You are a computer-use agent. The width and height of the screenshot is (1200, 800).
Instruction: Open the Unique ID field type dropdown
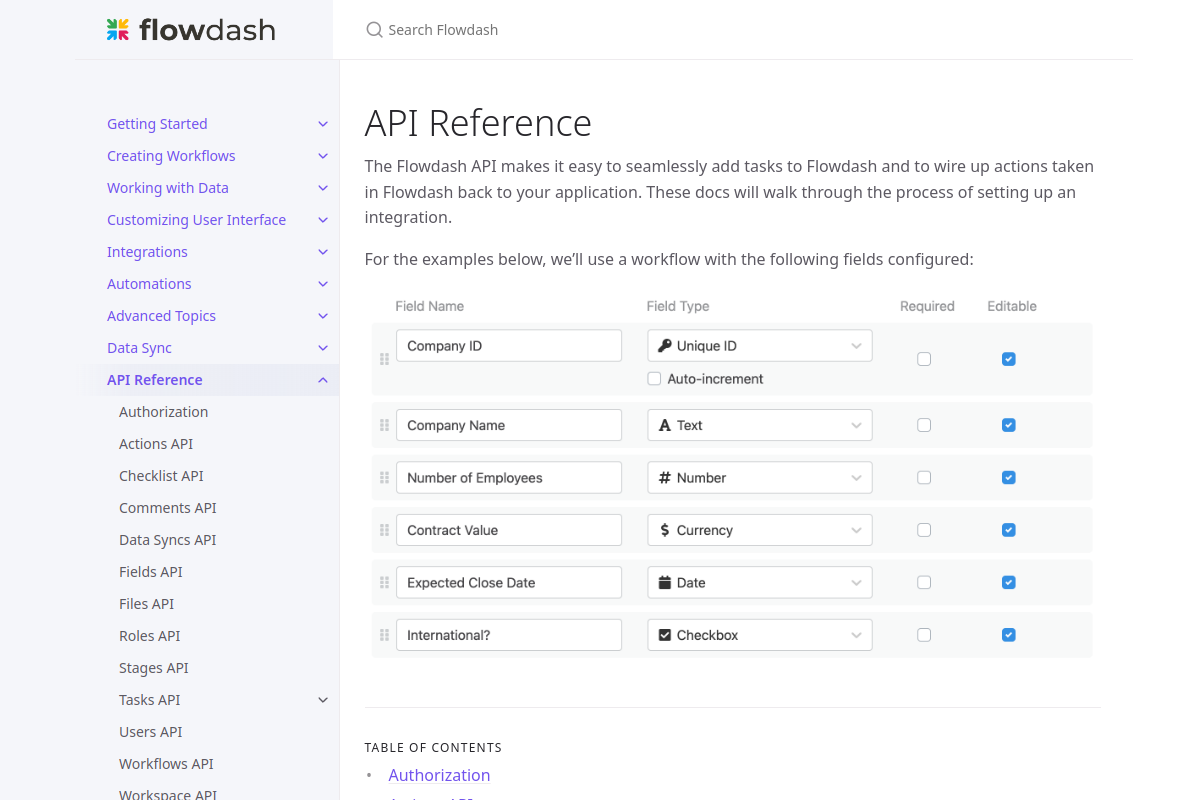click(x=760, y=346)
